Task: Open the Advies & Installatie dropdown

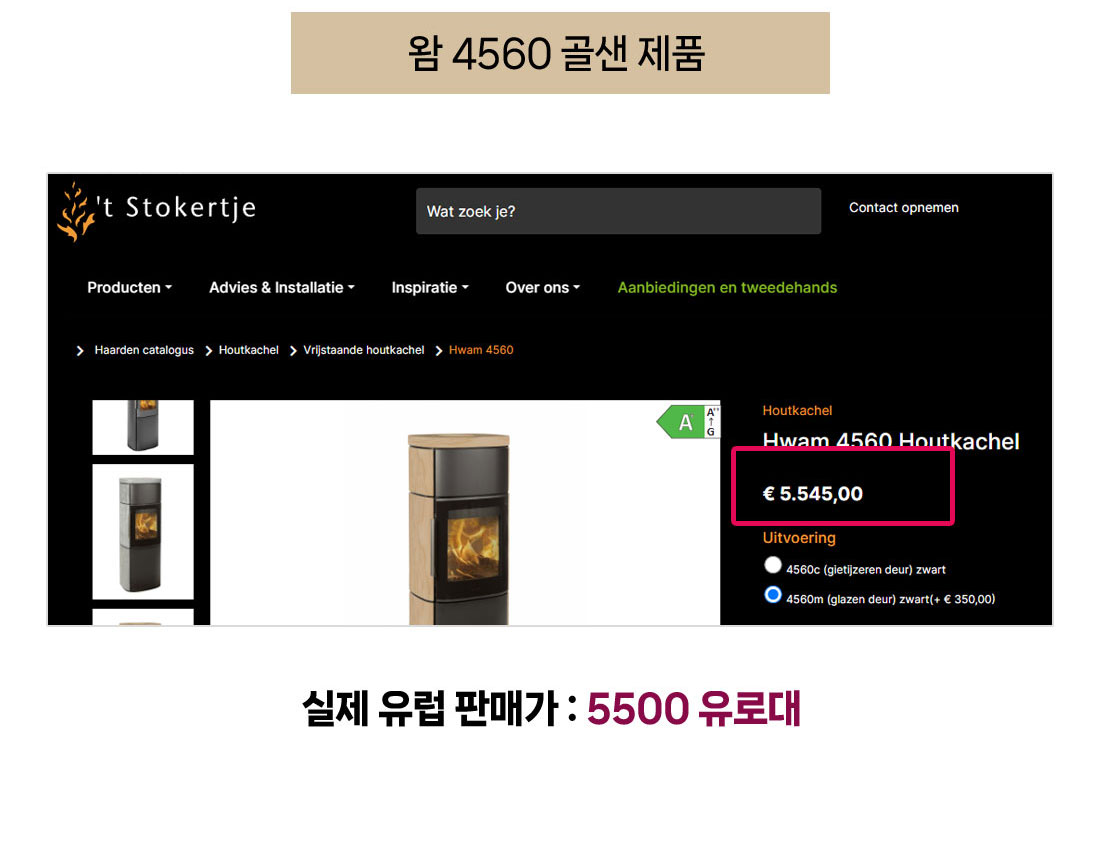Action: tap(282, 288)
